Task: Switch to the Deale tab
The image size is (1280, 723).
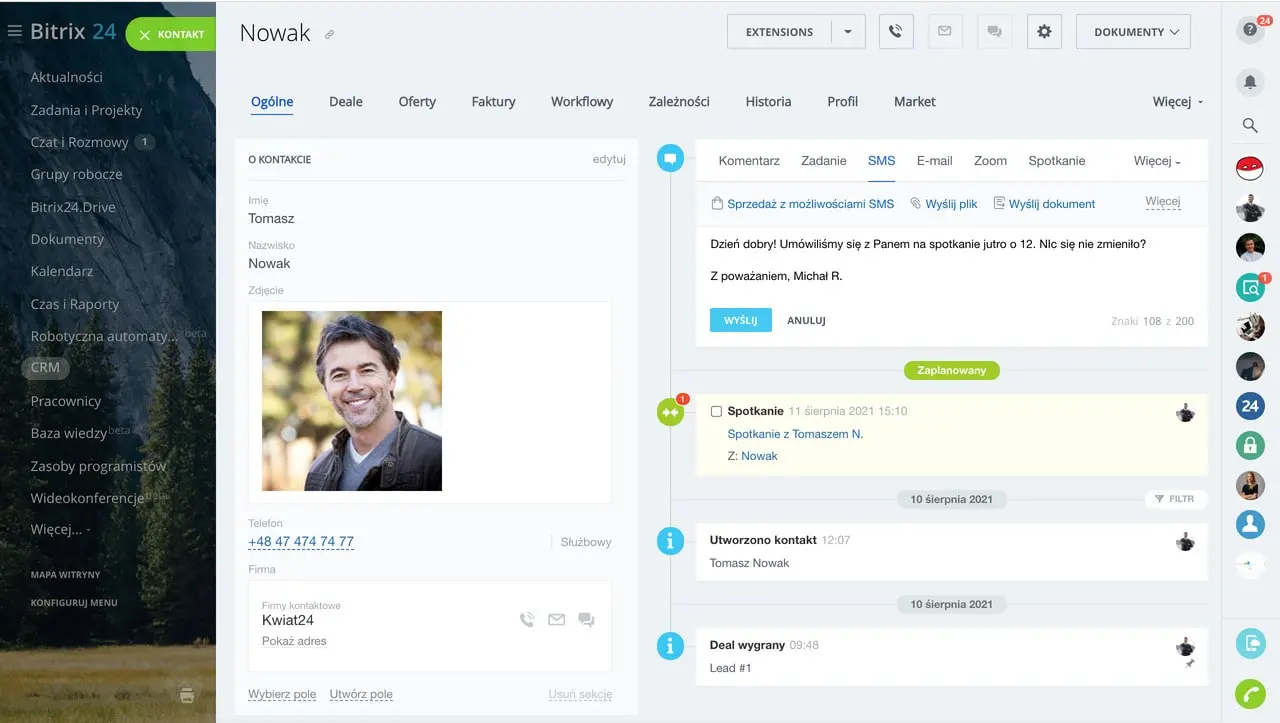Action: click(x=346, y=102)
